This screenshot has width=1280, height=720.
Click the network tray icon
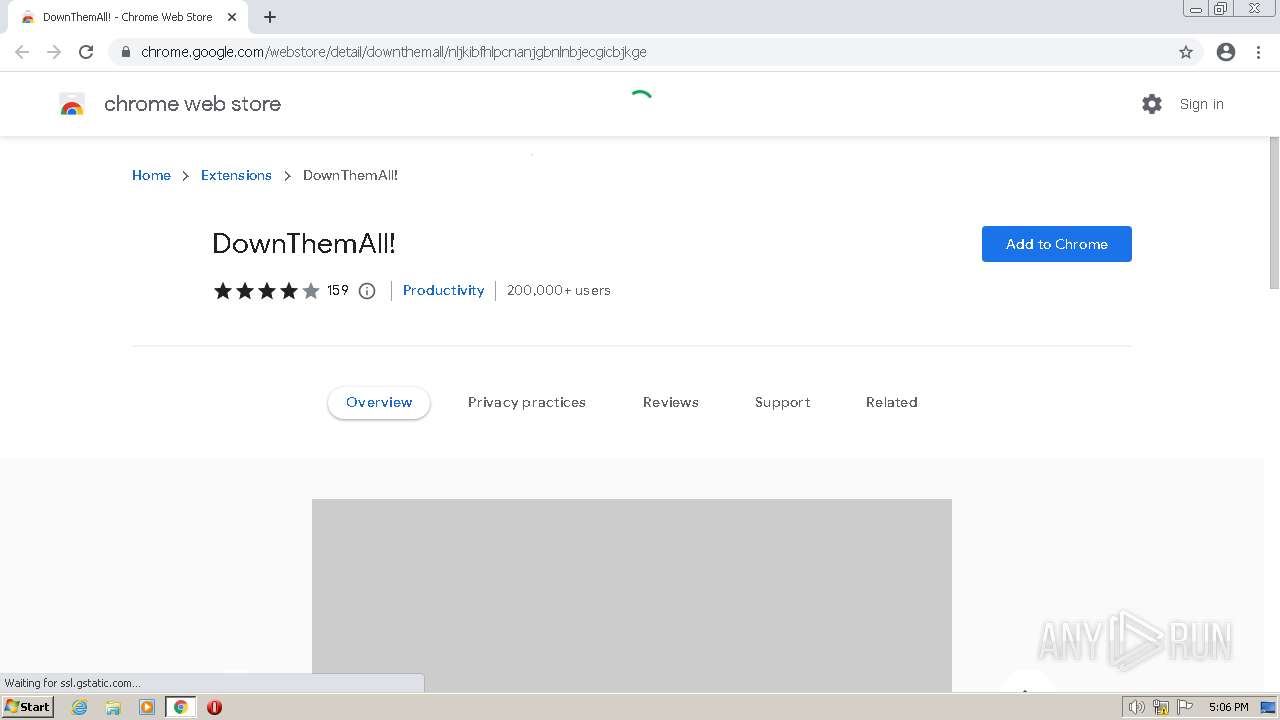tap(1161, 707)
